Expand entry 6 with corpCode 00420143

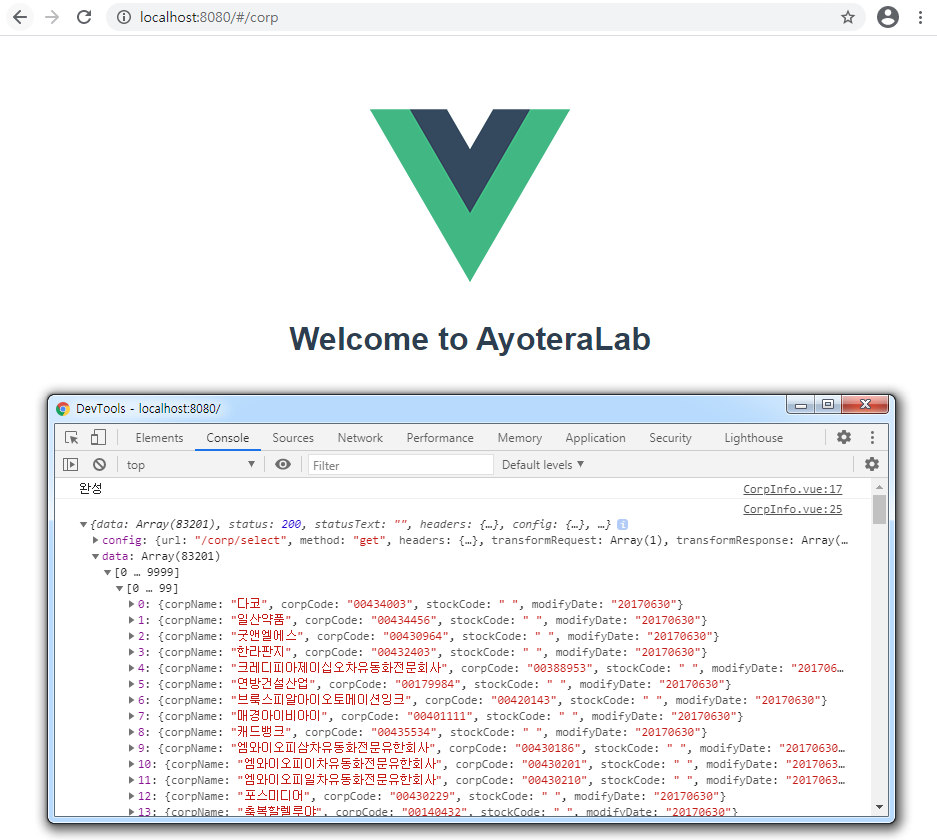pos(131,700)
